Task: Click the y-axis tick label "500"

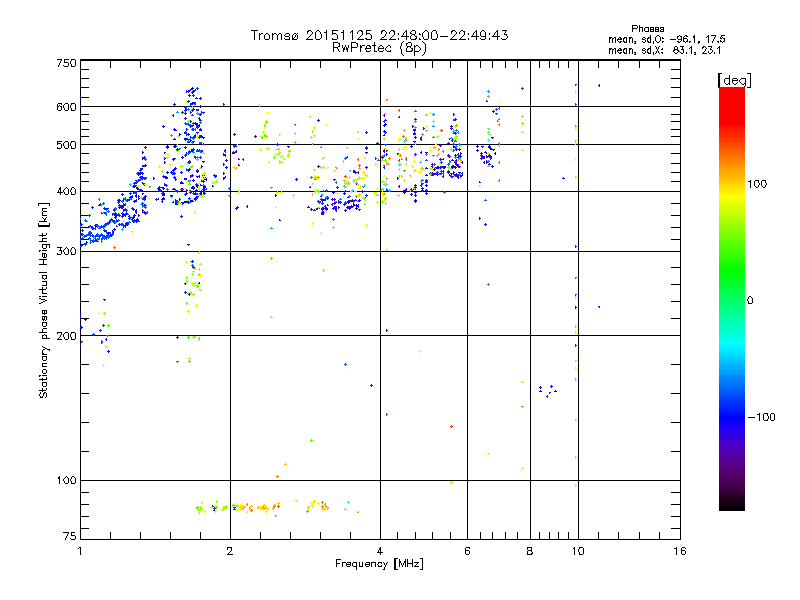Action: [x=66, y=145]
